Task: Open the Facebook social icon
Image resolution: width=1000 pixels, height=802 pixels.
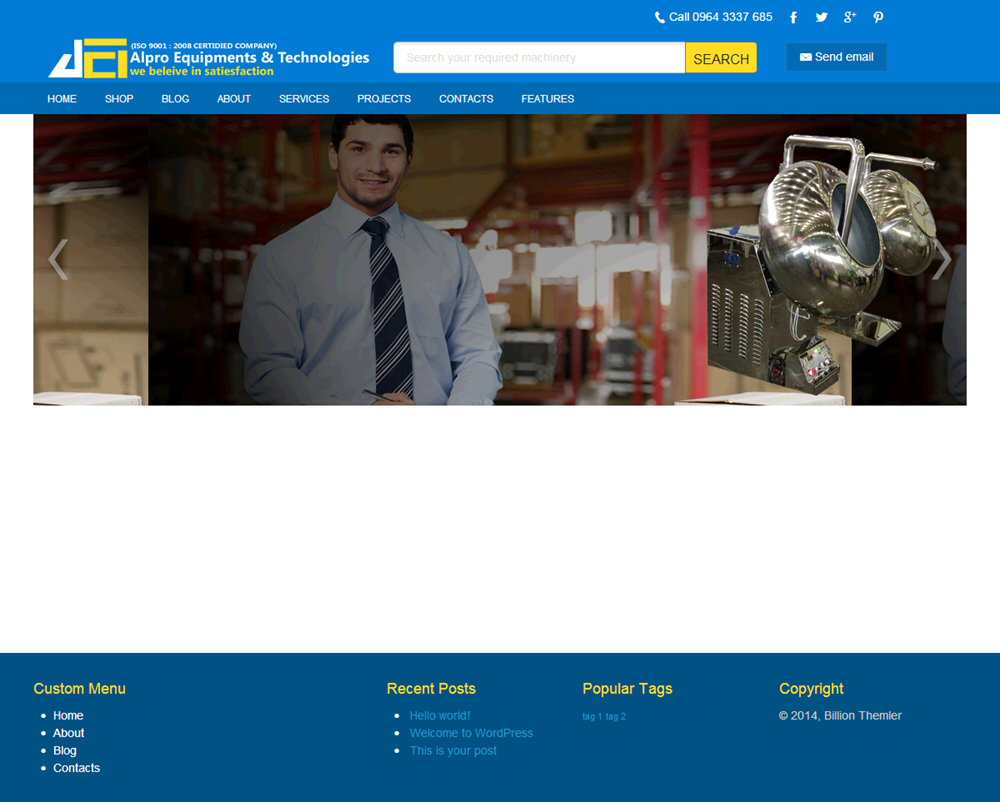Action: (x=793, y=17)
